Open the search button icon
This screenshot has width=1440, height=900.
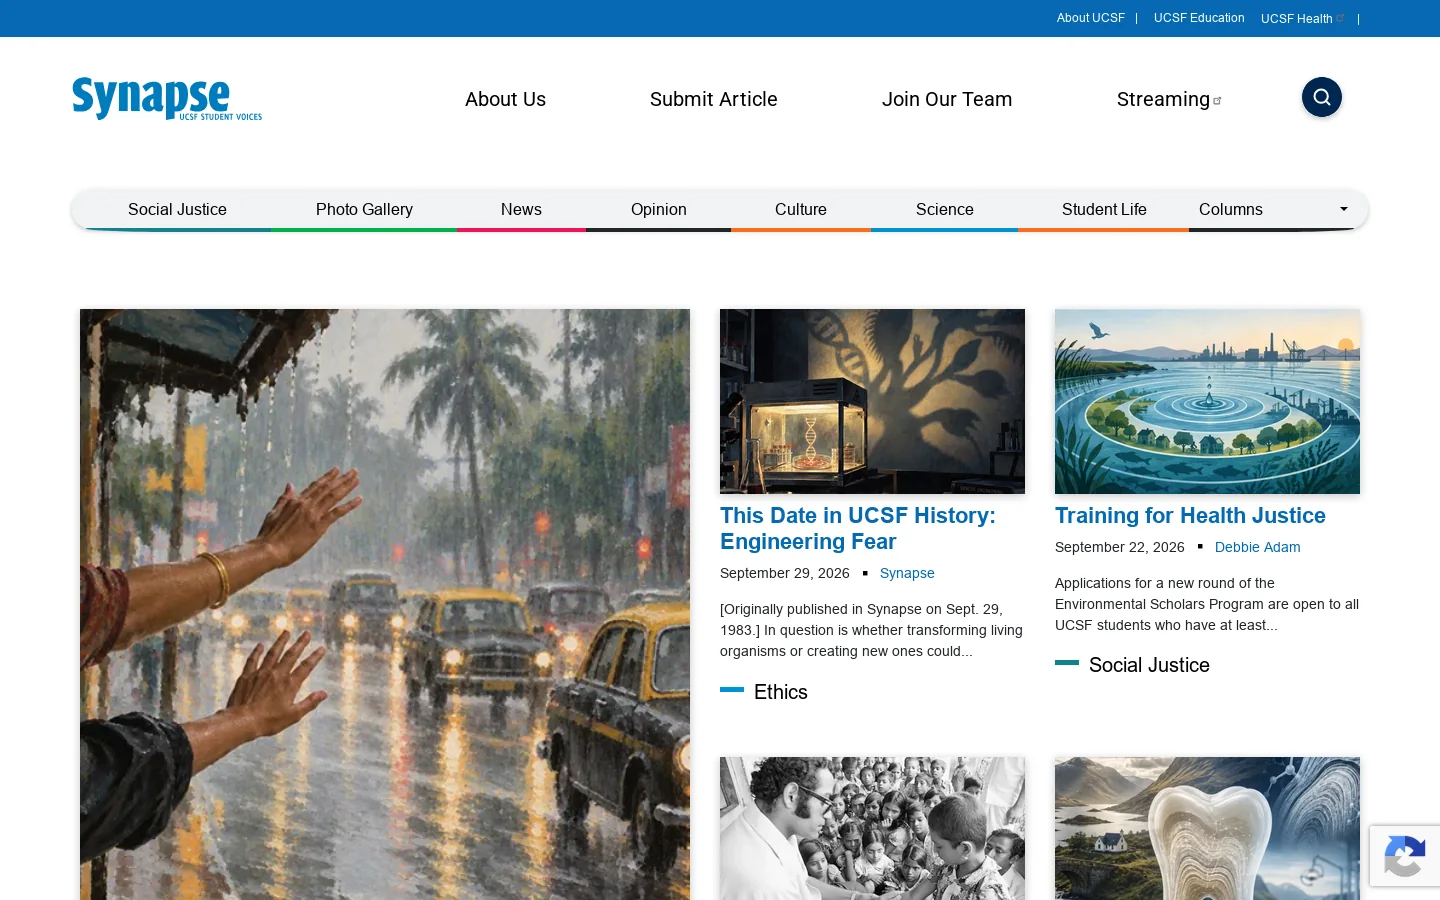[x=1321, y=97]
